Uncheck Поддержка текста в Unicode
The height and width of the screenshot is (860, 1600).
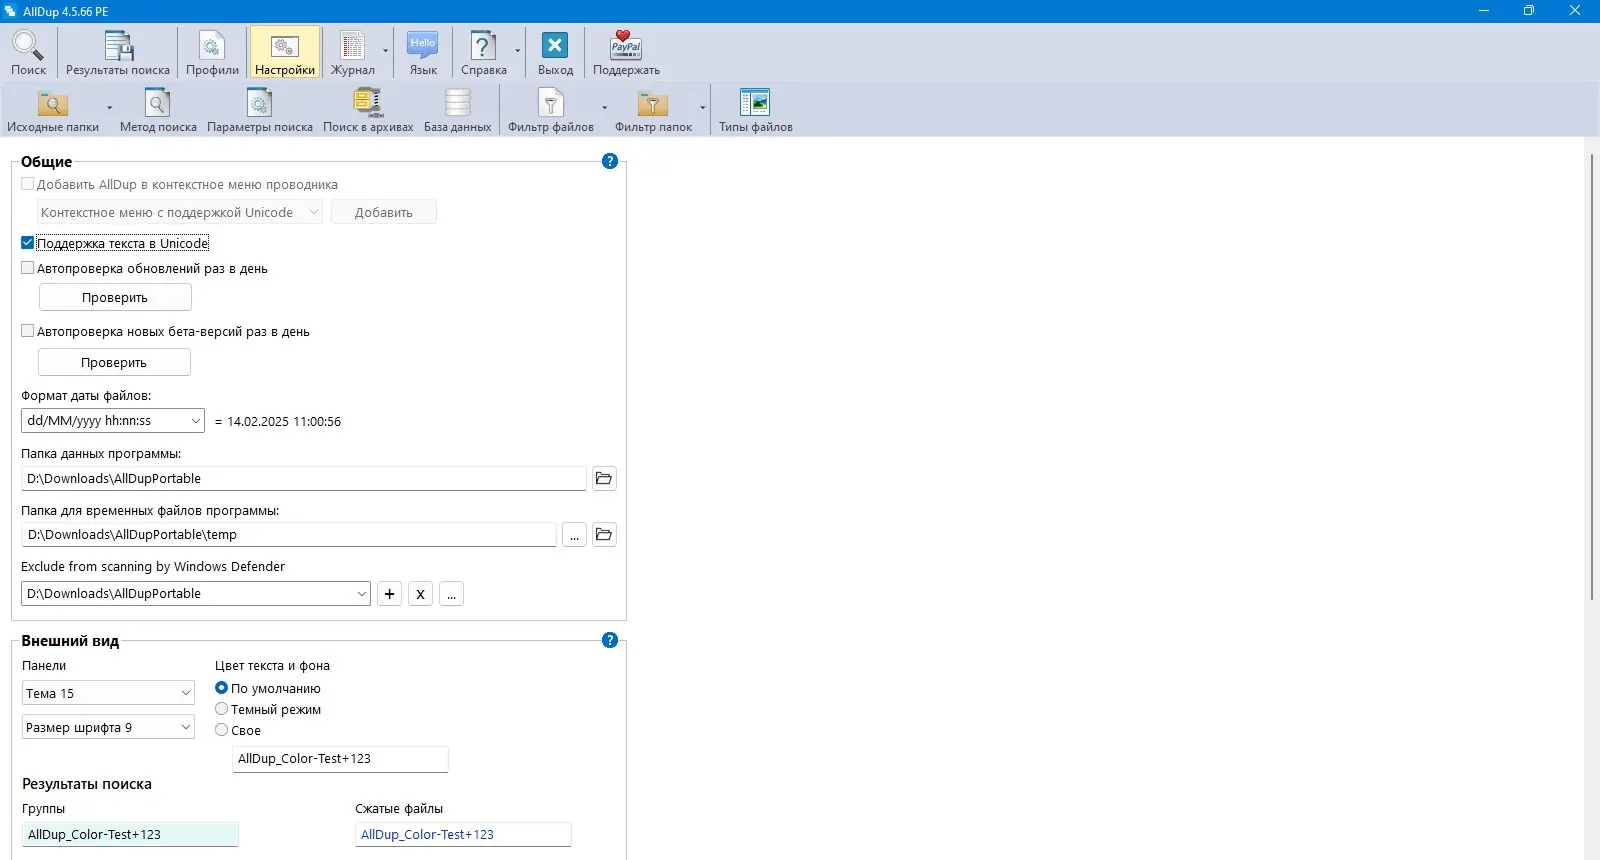pos(28,243)
